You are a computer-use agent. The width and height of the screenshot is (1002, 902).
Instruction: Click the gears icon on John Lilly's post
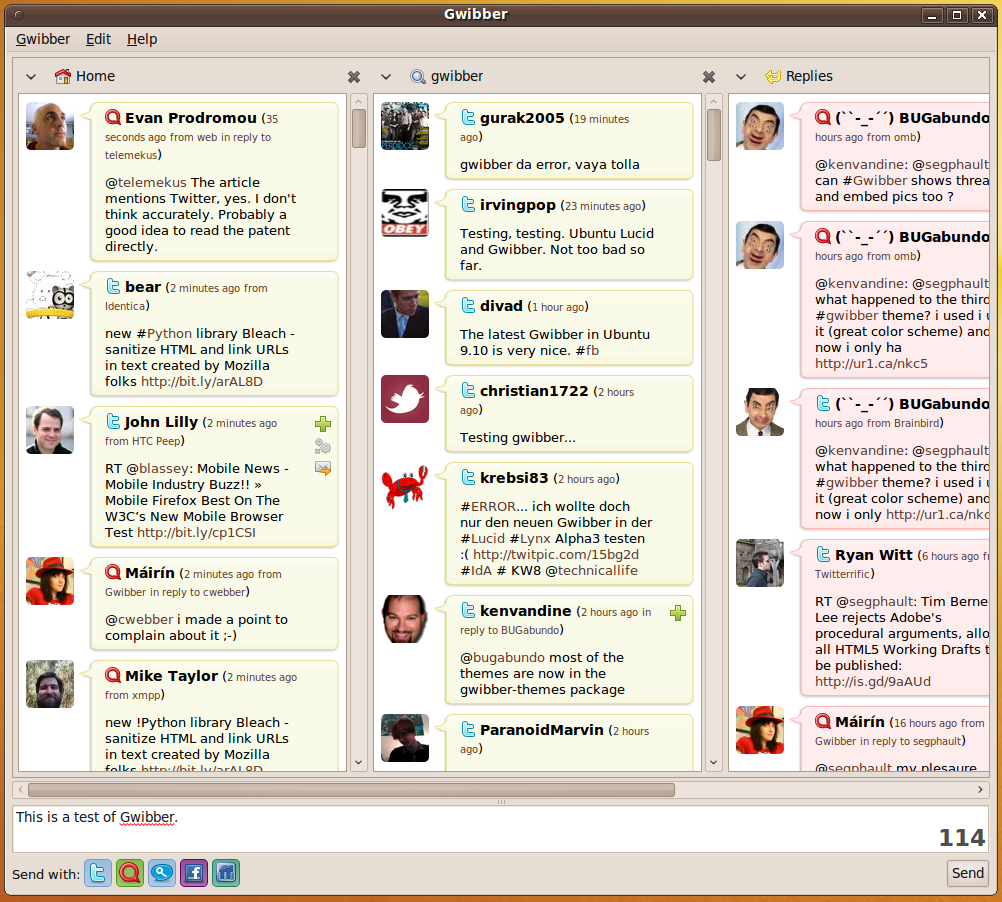[323, 446]
